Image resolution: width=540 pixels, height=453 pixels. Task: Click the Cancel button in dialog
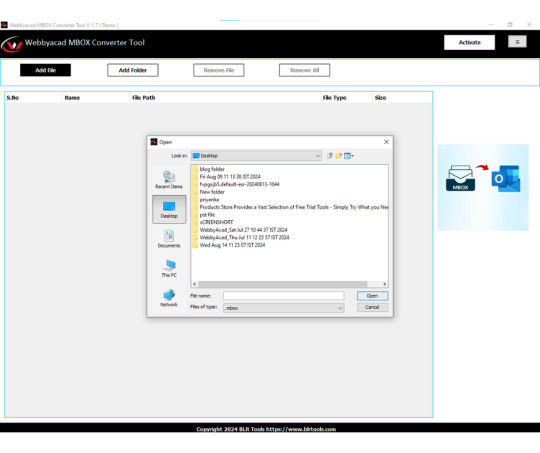(372, 307)
